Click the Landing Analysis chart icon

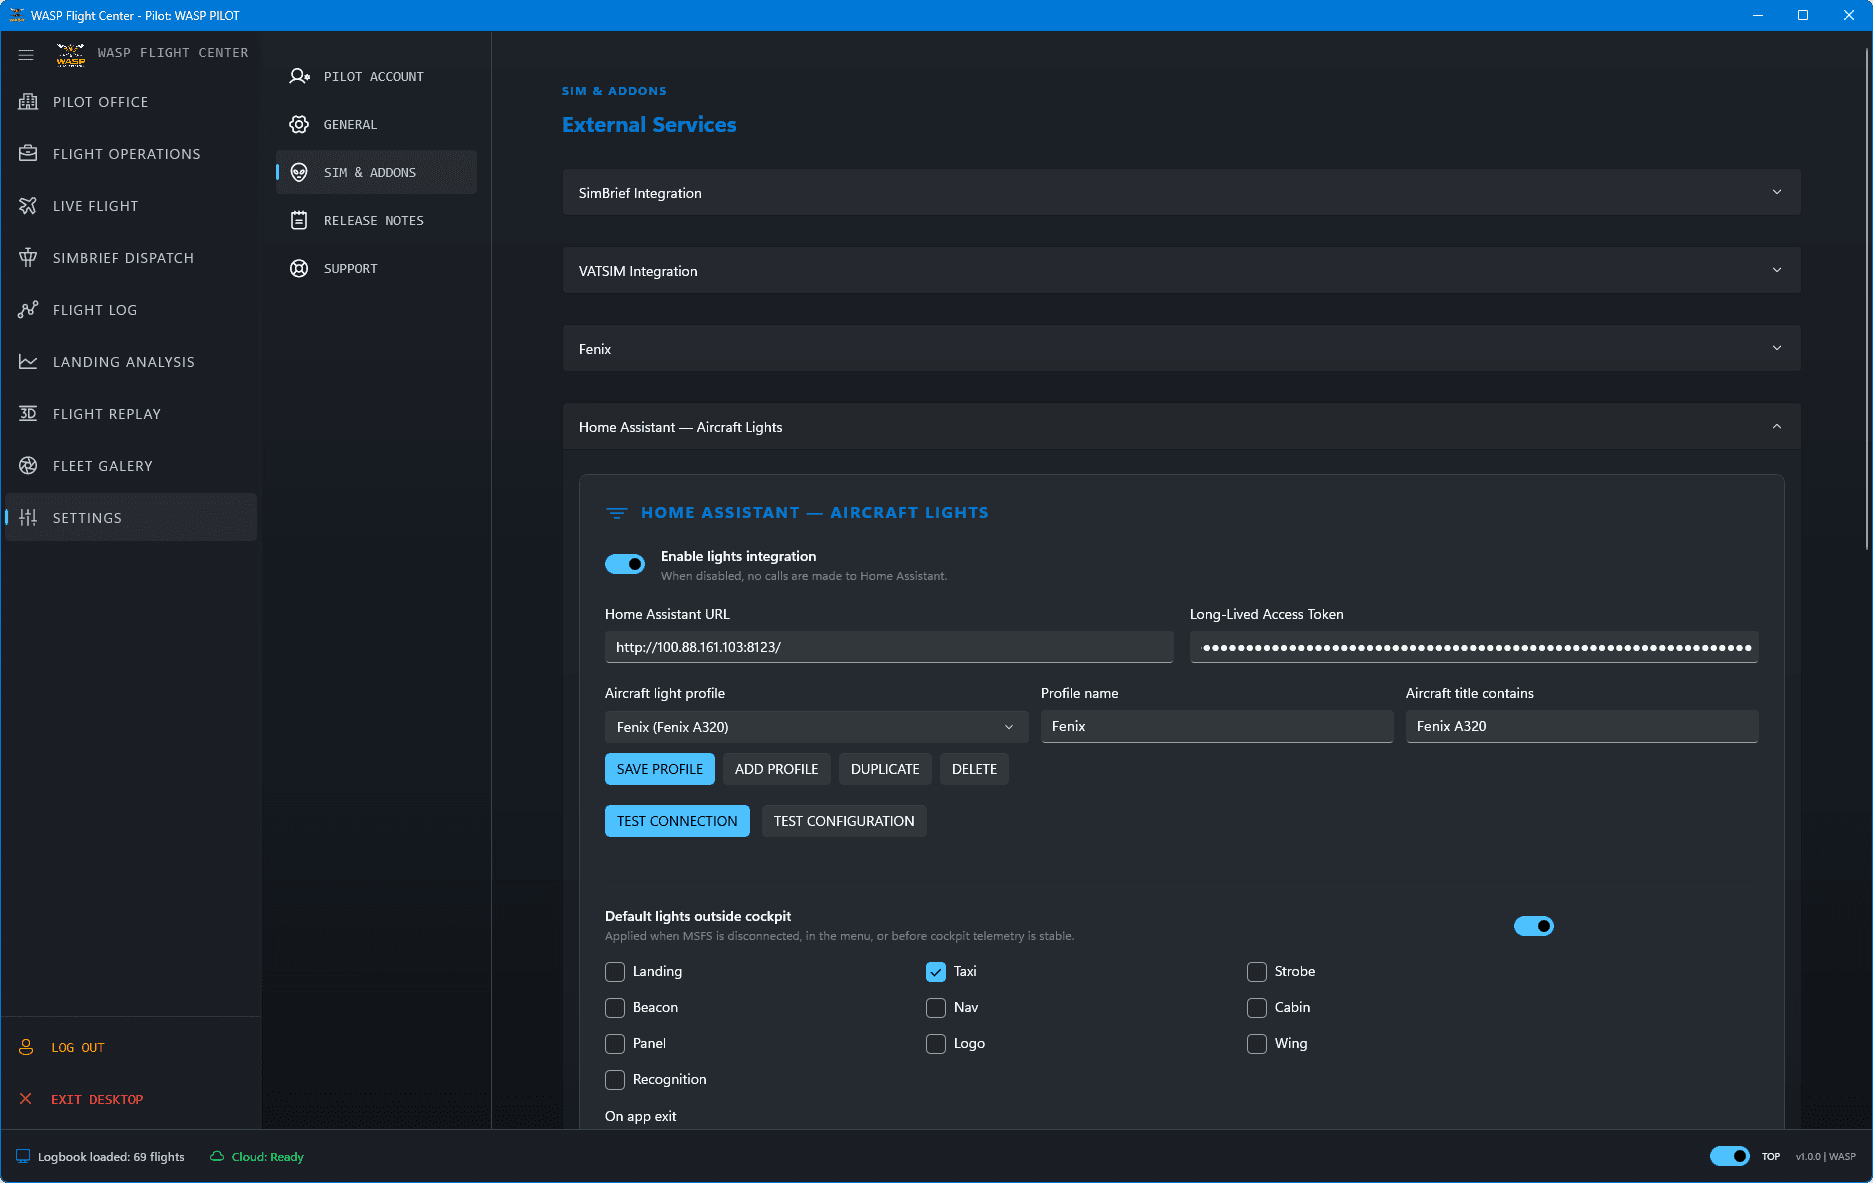28,362
